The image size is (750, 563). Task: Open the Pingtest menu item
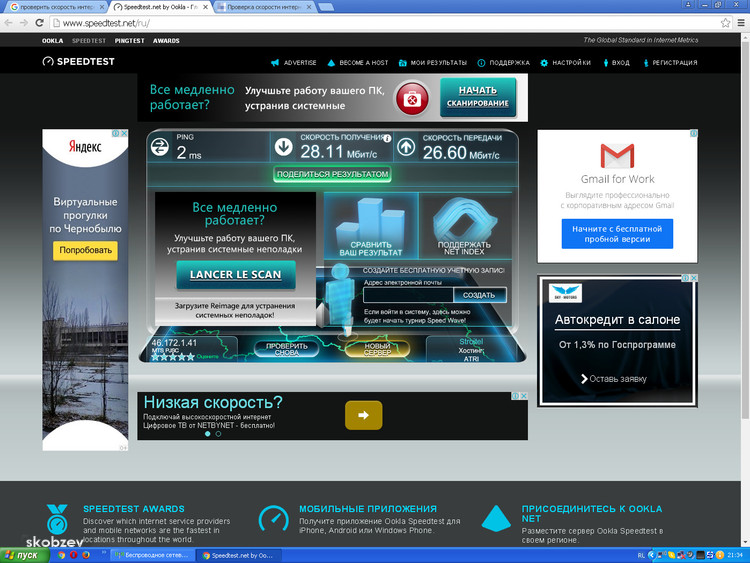click(129, 41)
